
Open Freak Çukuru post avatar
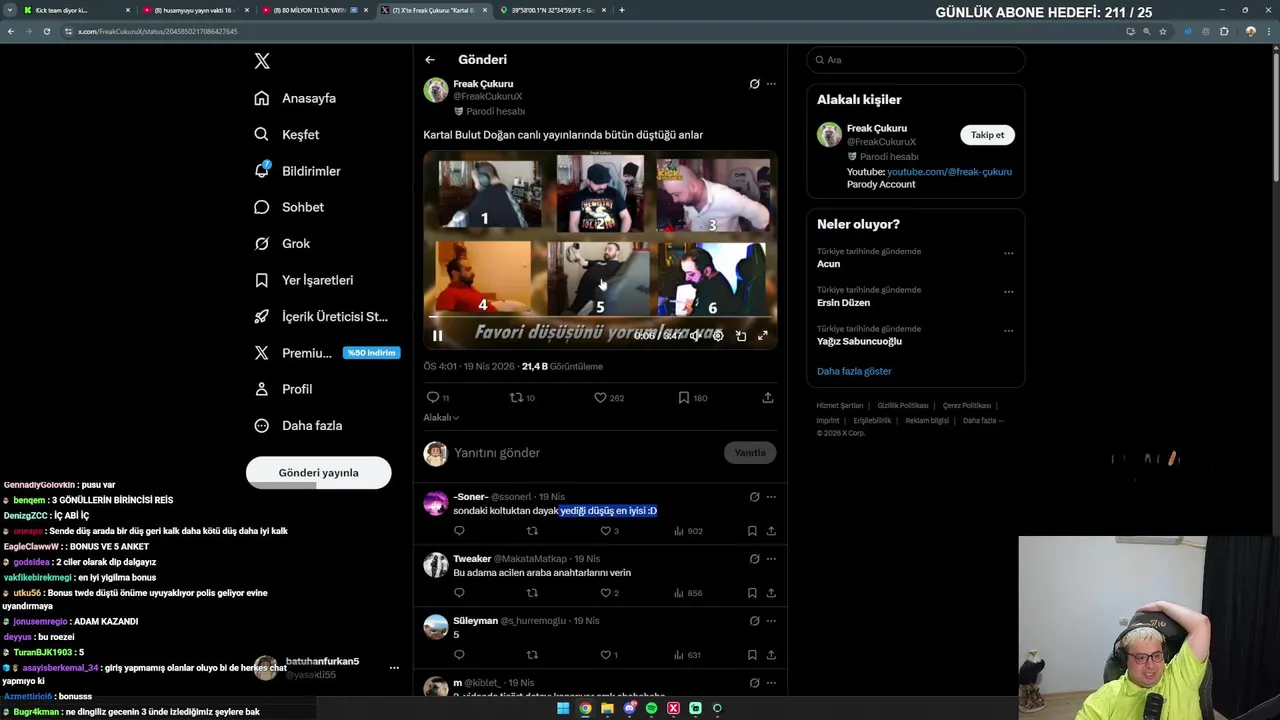436,90
